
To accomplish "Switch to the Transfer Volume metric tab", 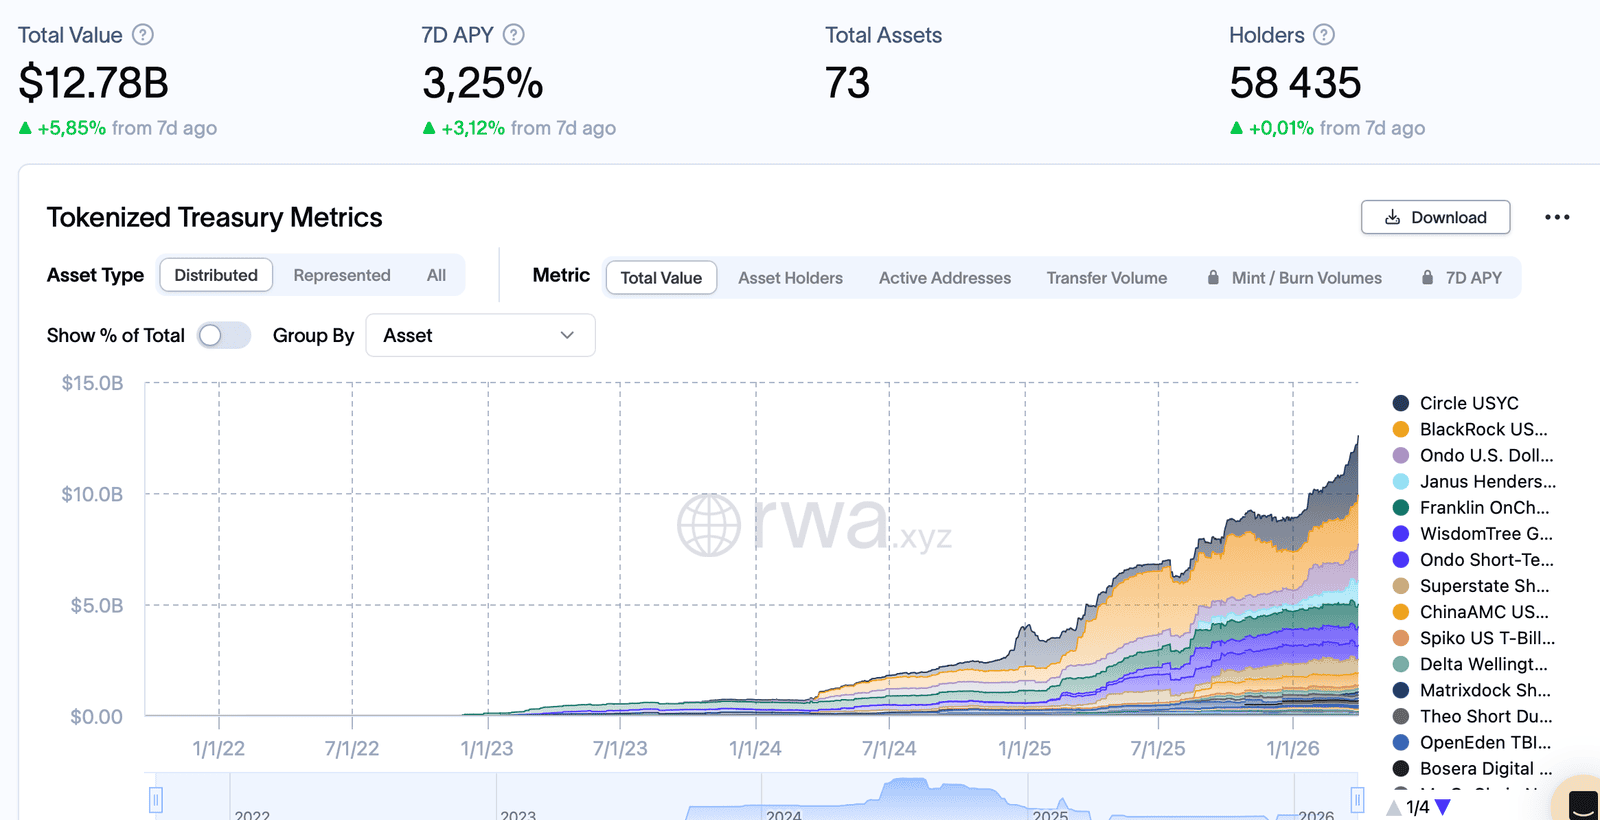I will click(x=1106, y=278).
